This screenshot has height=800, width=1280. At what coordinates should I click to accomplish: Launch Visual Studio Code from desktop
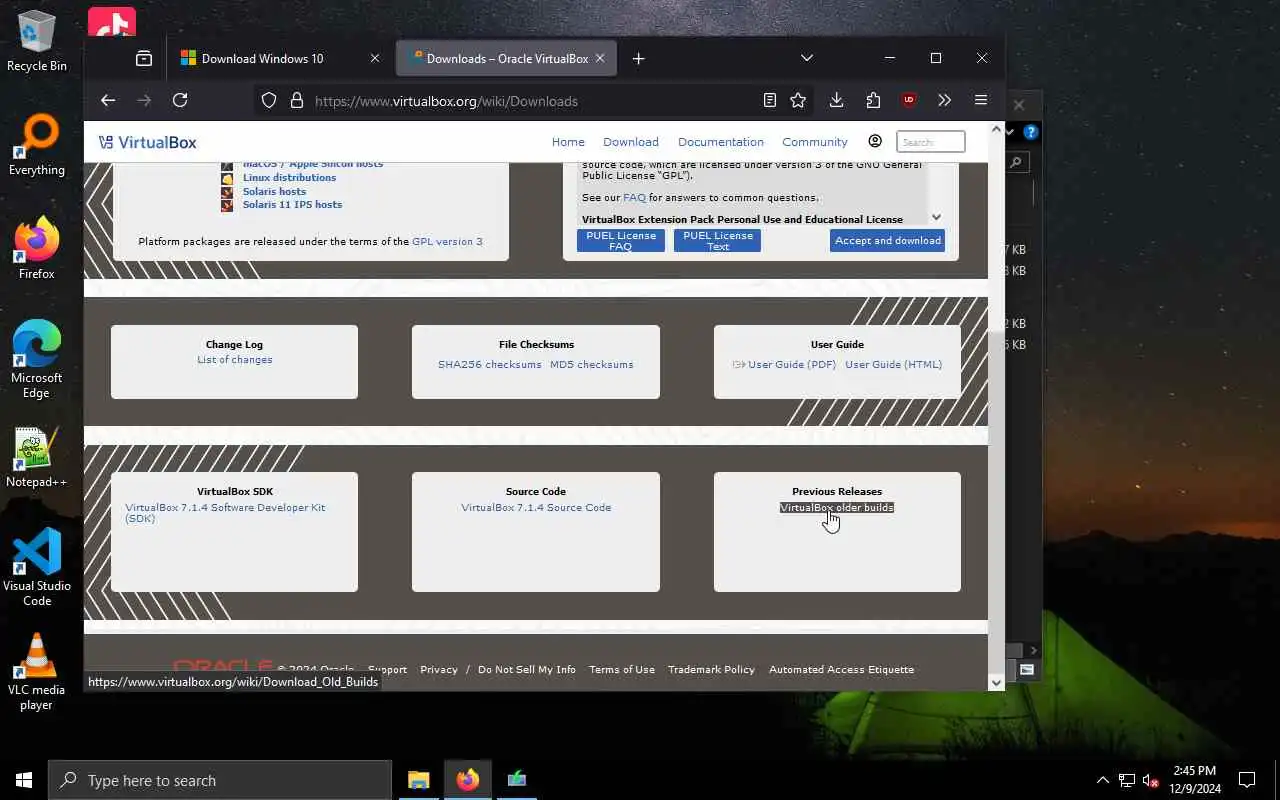click(37, 567)
